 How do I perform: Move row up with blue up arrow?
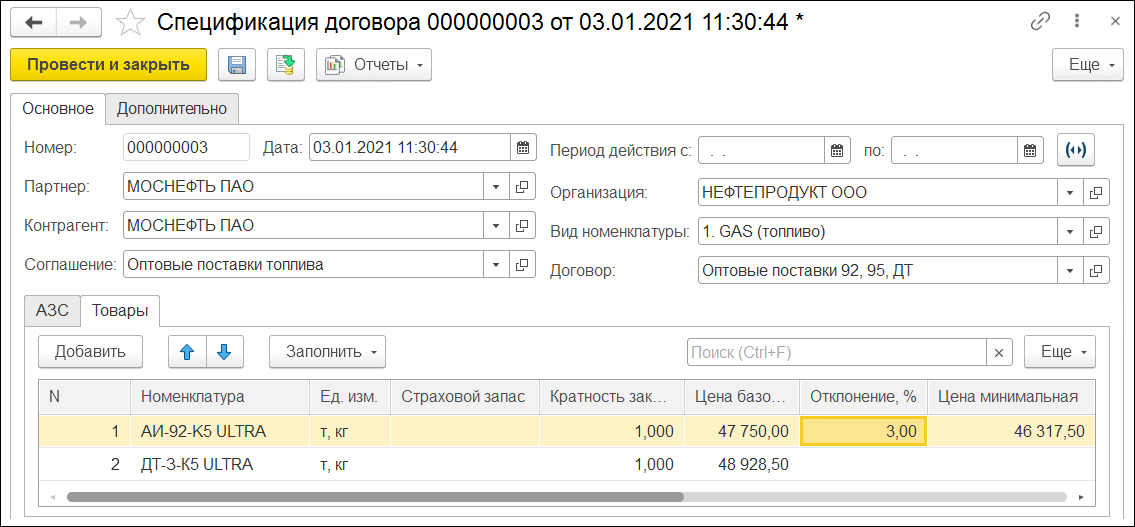187,352
